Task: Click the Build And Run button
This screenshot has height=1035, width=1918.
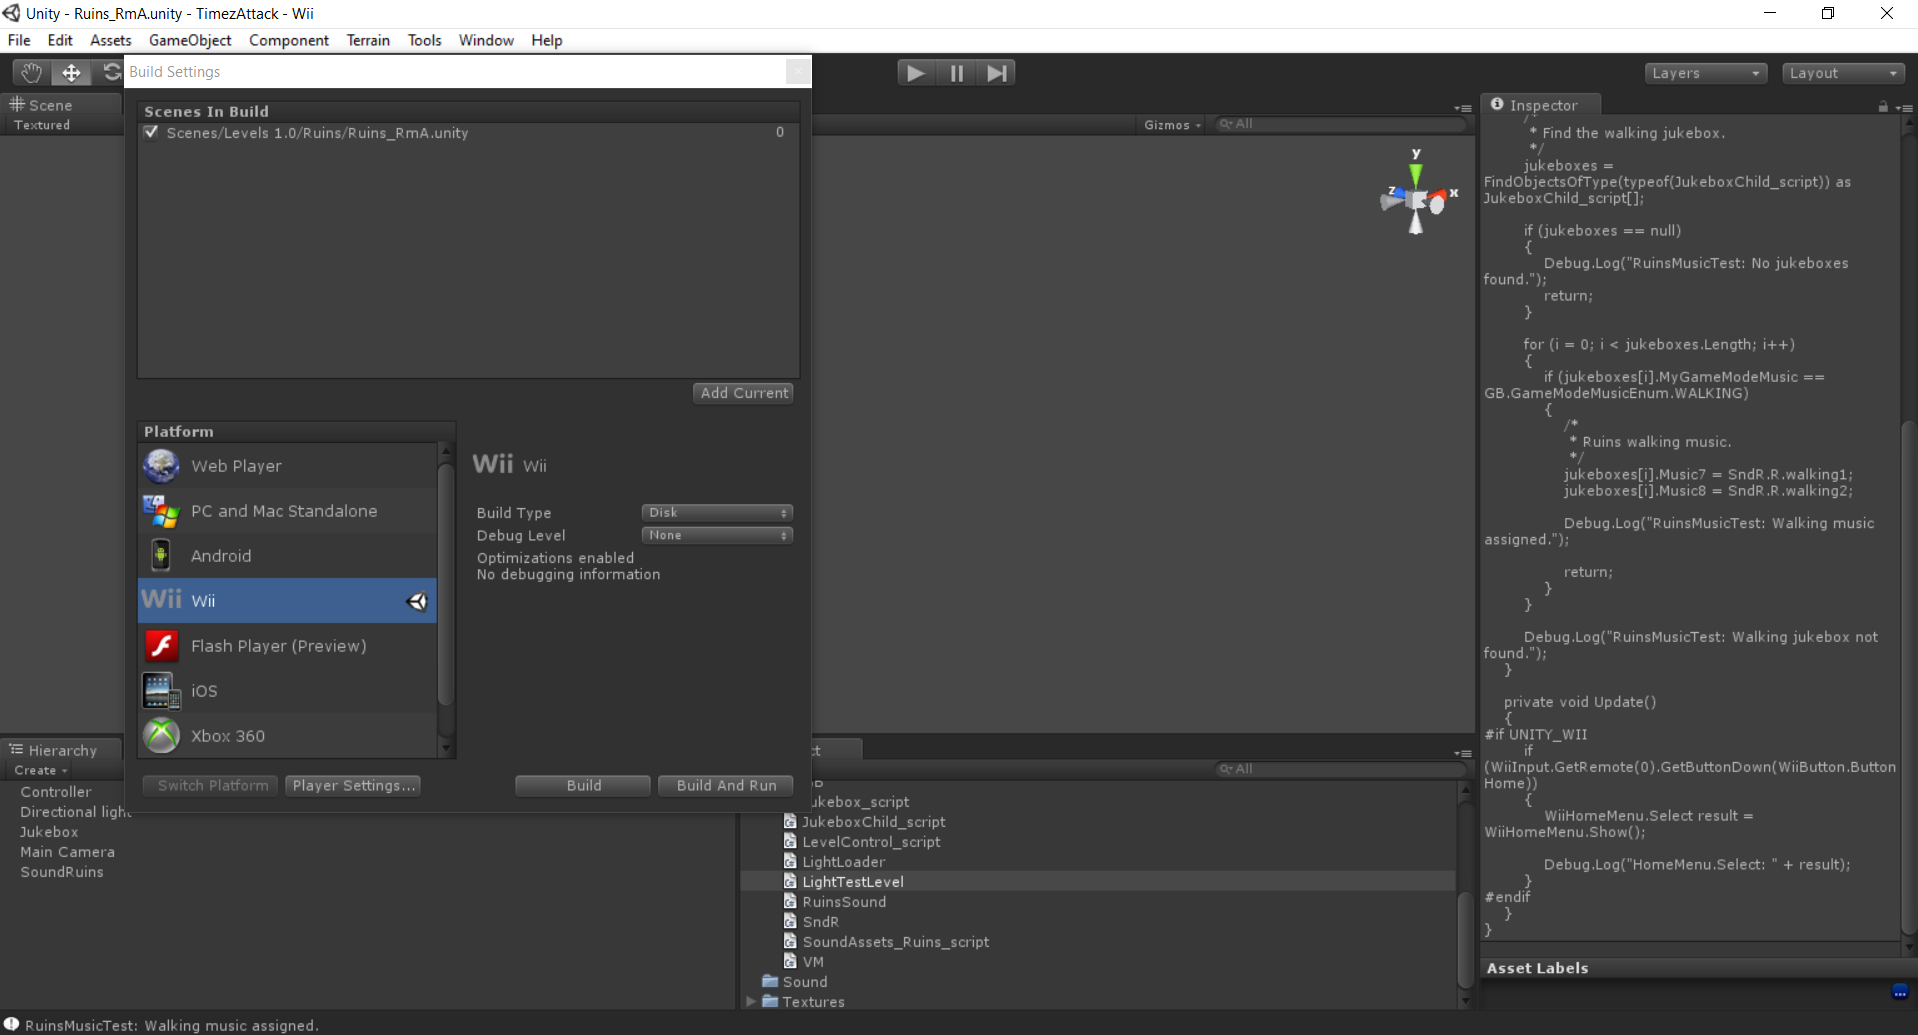Action: 726,786
